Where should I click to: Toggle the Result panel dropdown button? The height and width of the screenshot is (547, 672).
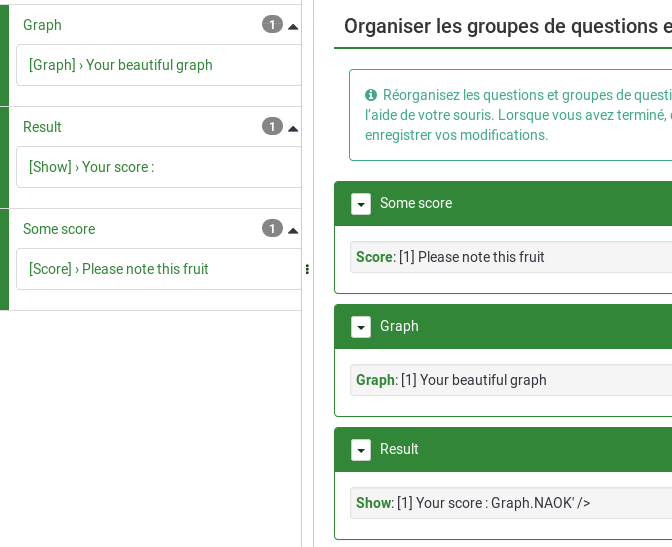pyautogui.click(x=361, y=450)
